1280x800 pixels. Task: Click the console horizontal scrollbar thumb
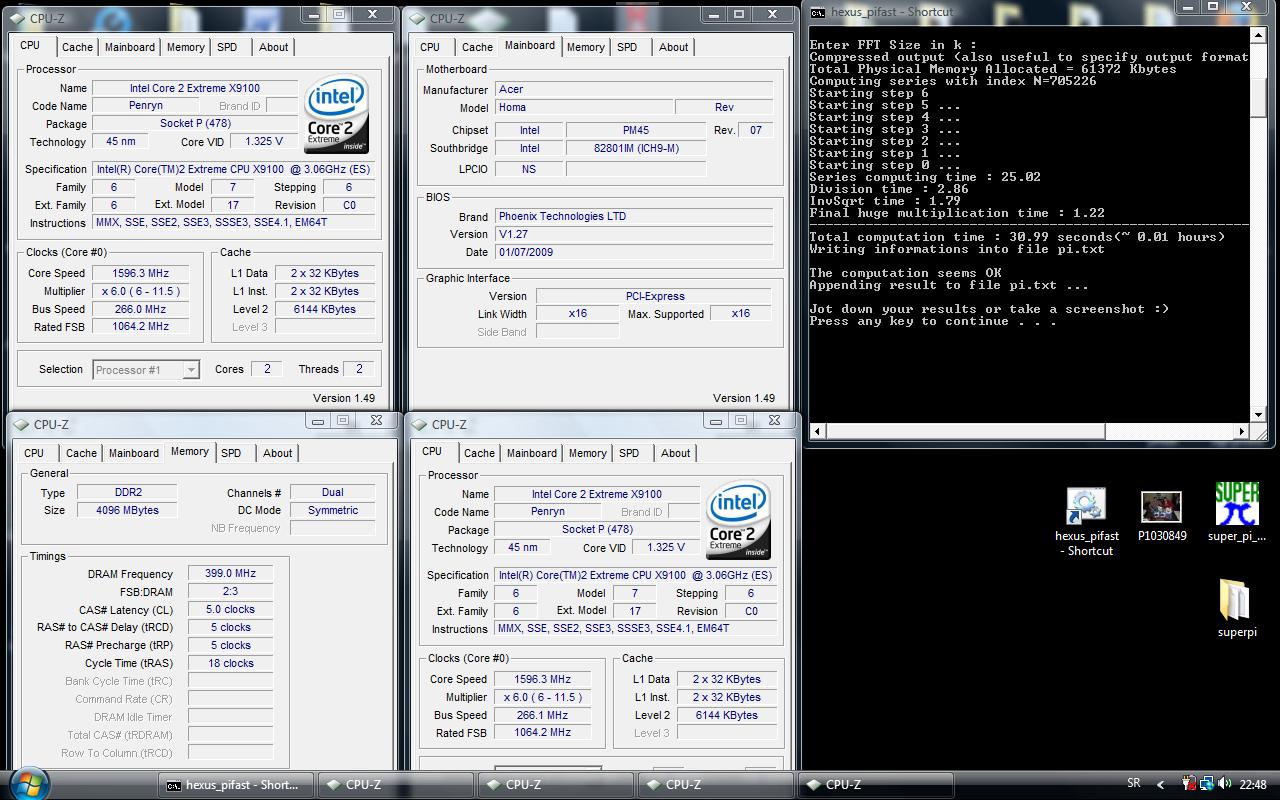pyautogui.click(x=966, y=432)
